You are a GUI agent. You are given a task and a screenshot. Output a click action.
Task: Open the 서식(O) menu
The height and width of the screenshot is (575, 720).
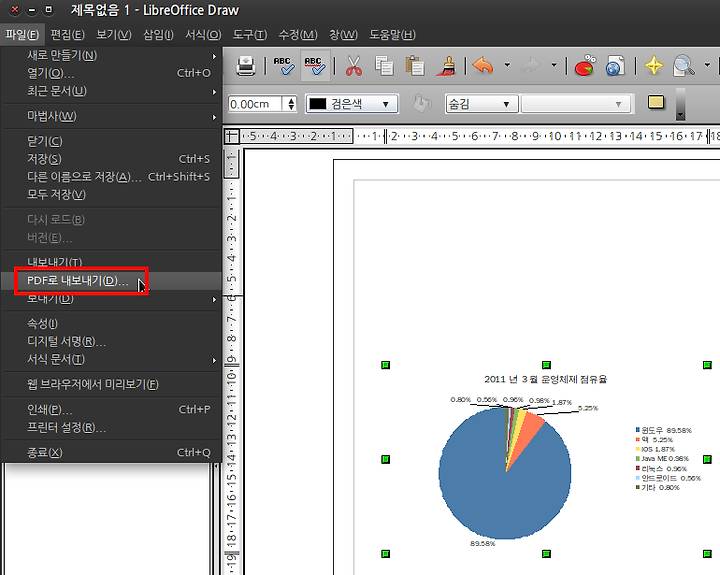(203, 35)
